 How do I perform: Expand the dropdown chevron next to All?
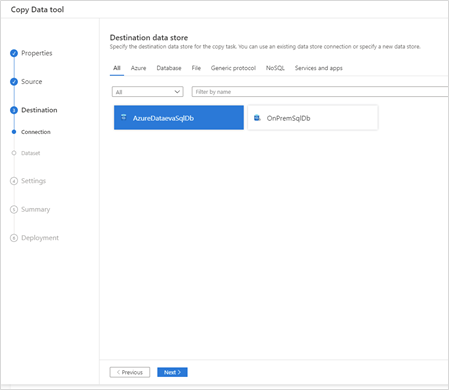[x=177, y=92]
